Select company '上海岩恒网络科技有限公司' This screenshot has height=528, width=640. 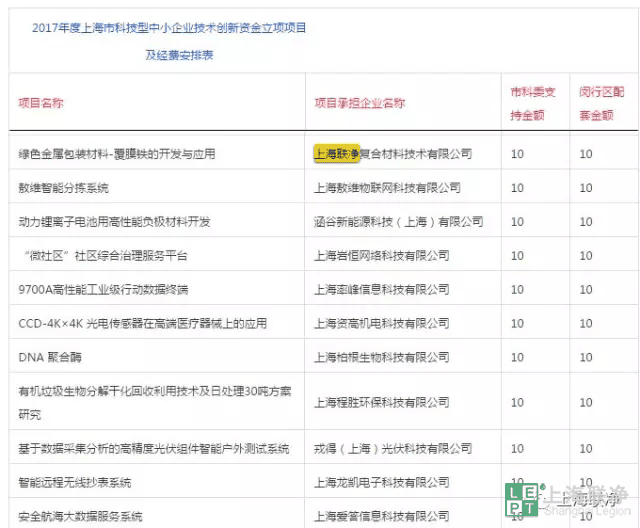[x=382, y=255]
